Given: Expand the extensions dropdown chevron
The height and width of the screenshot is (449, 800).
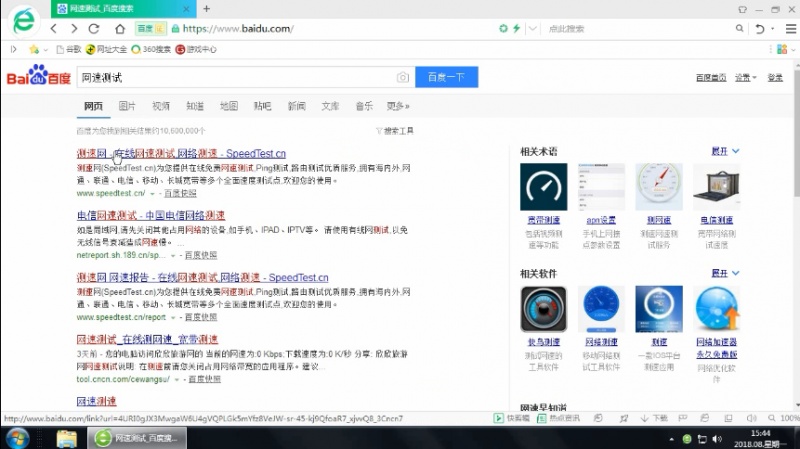Looking at the screenshot, I should pos(793,49).
